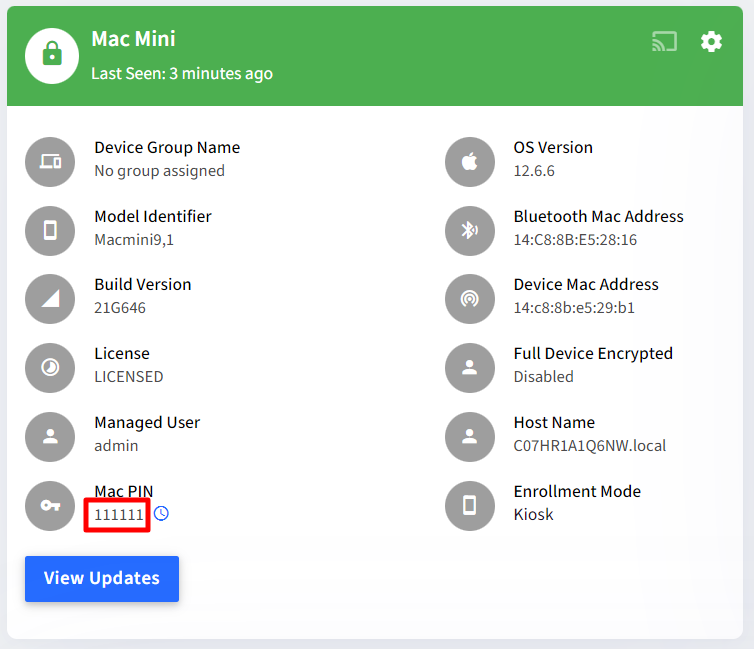Click the Managed User person icon
This screenshot has width=754, height=649.
coord(50,437)
